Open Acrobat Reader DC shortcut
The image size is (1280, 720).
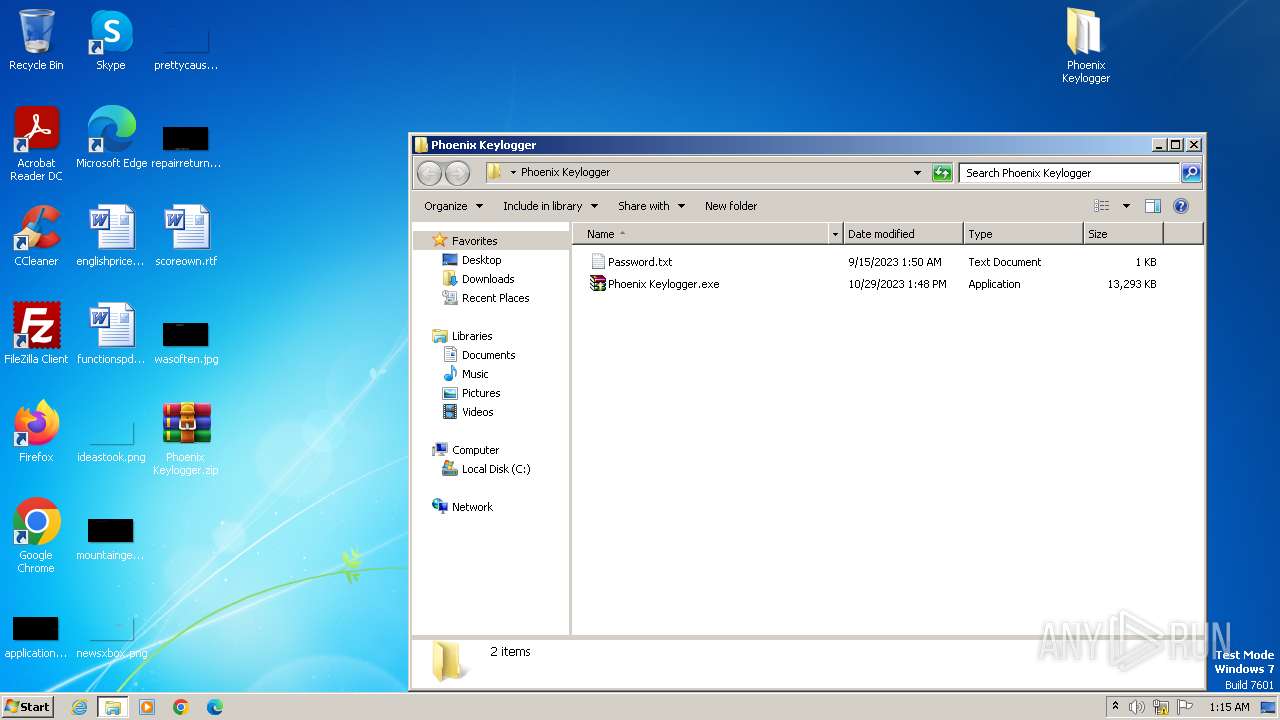[36, 143]
